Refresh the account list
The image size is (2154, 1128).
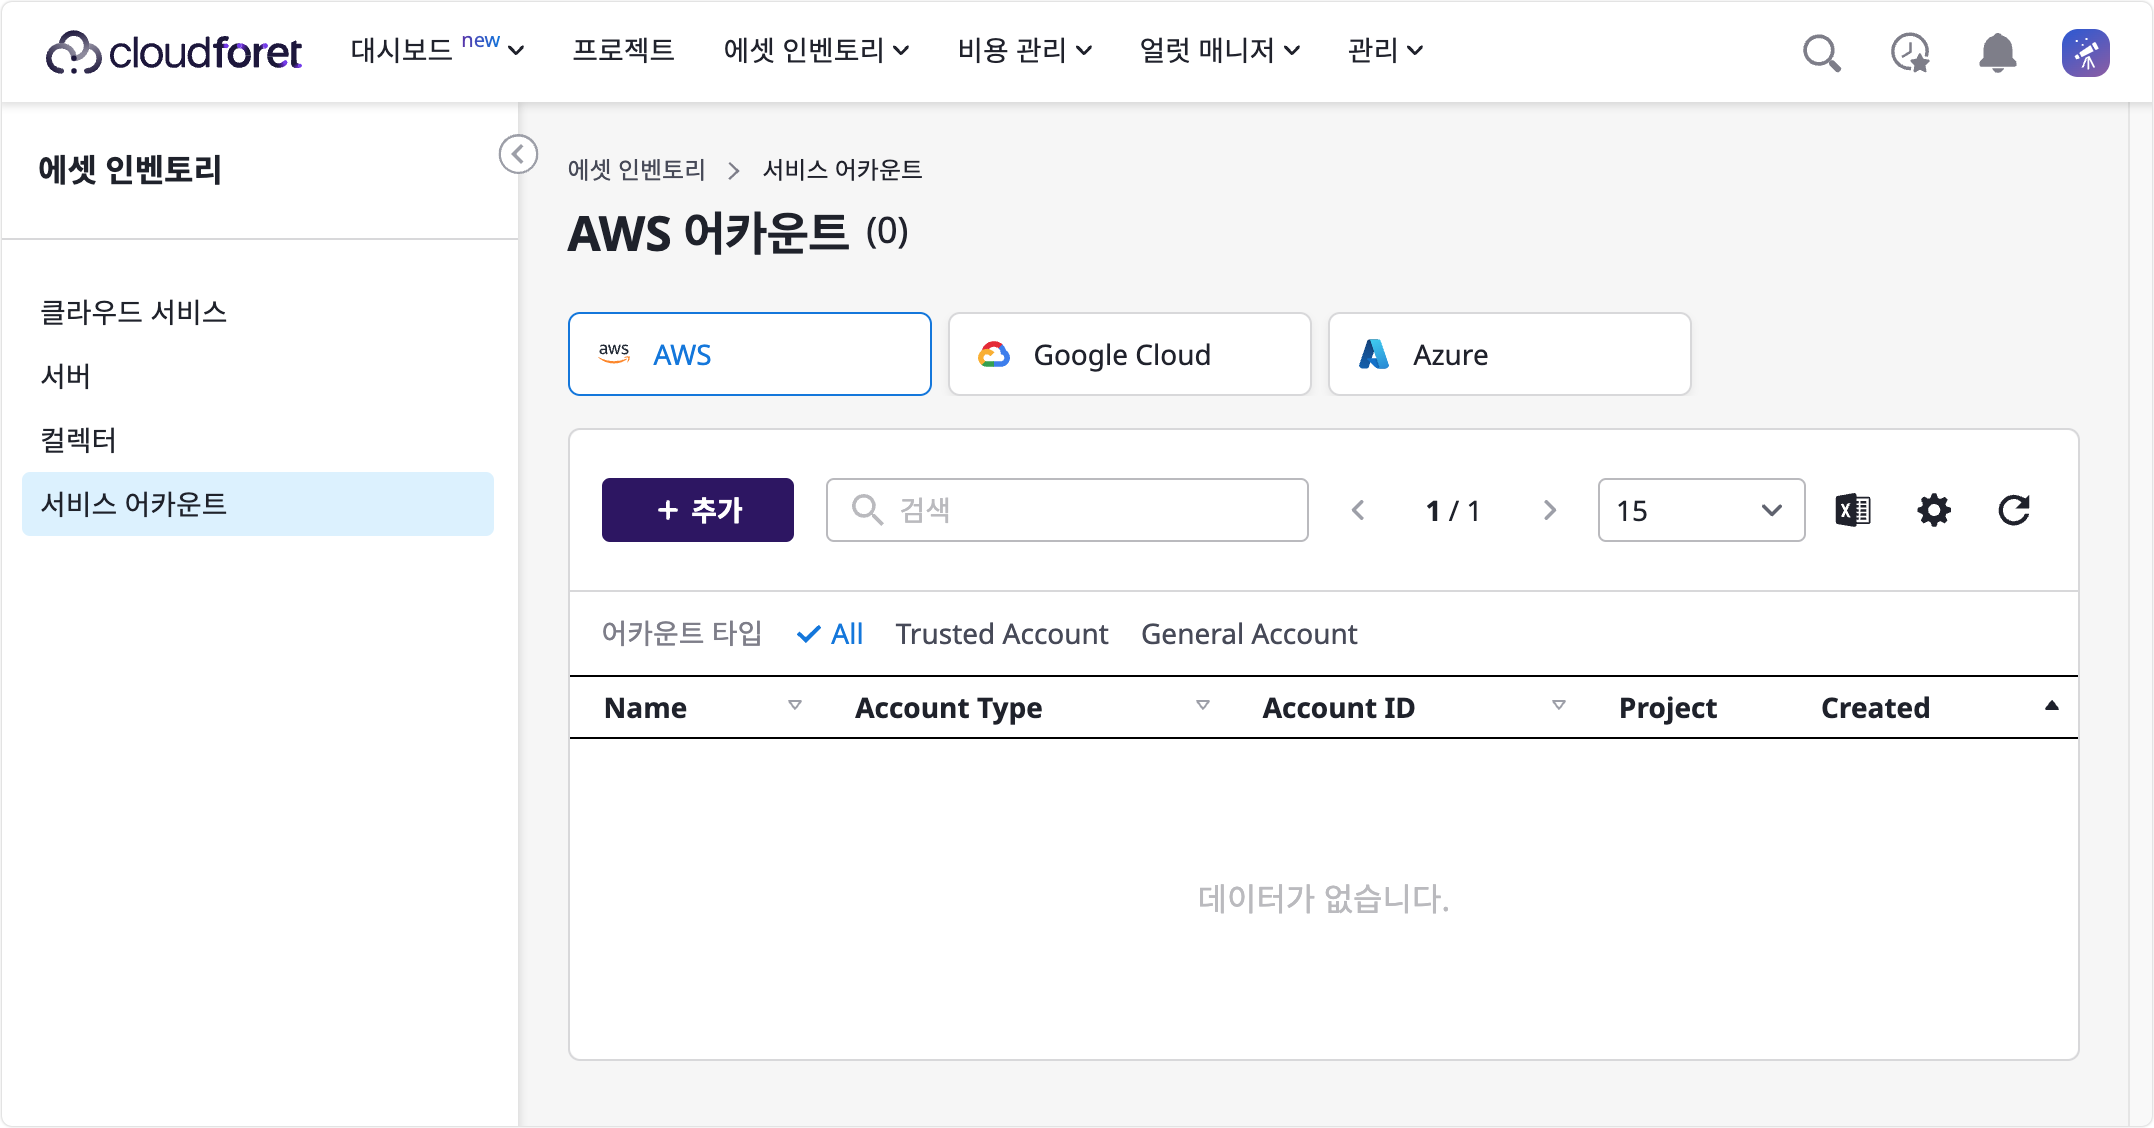(2013, 510)
